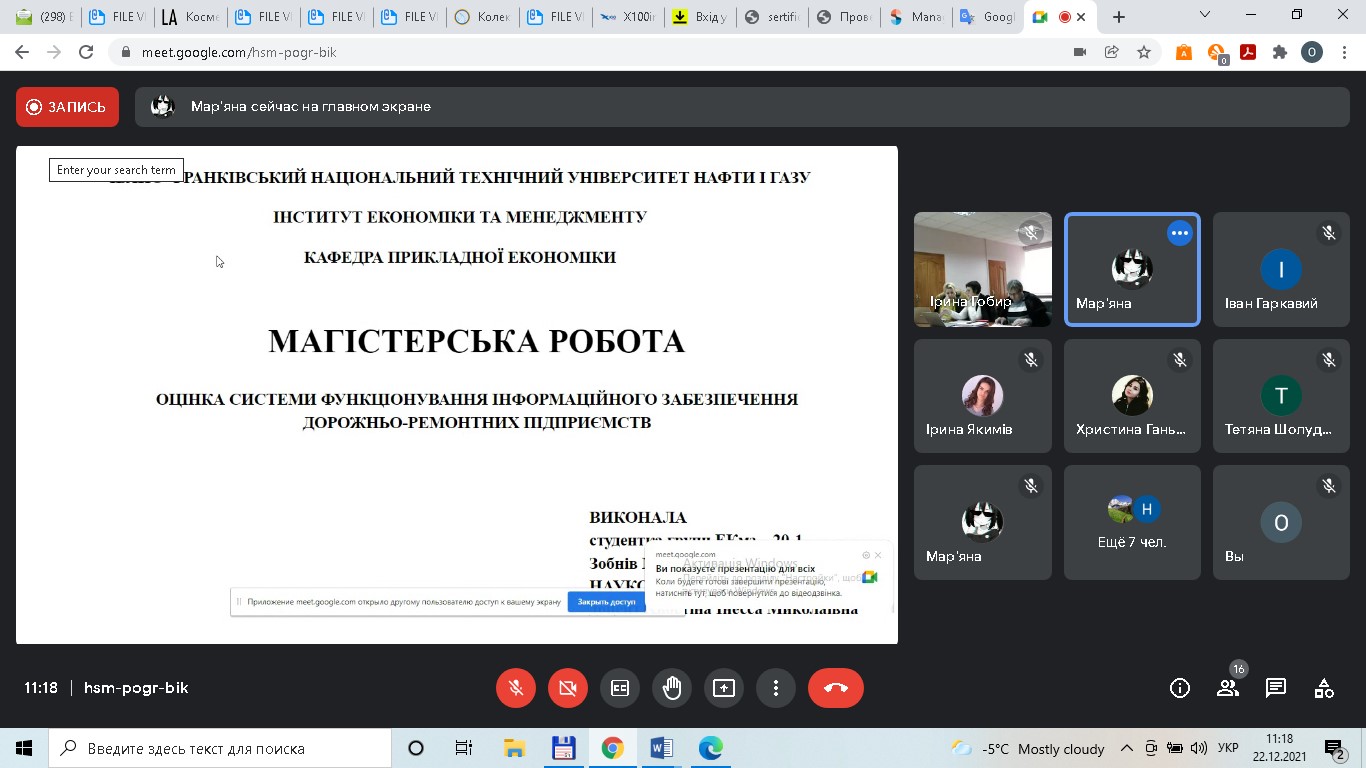Screen dimensions: 1366x768
Task: Open the Activities panel icon
Action: point(1323,688)
